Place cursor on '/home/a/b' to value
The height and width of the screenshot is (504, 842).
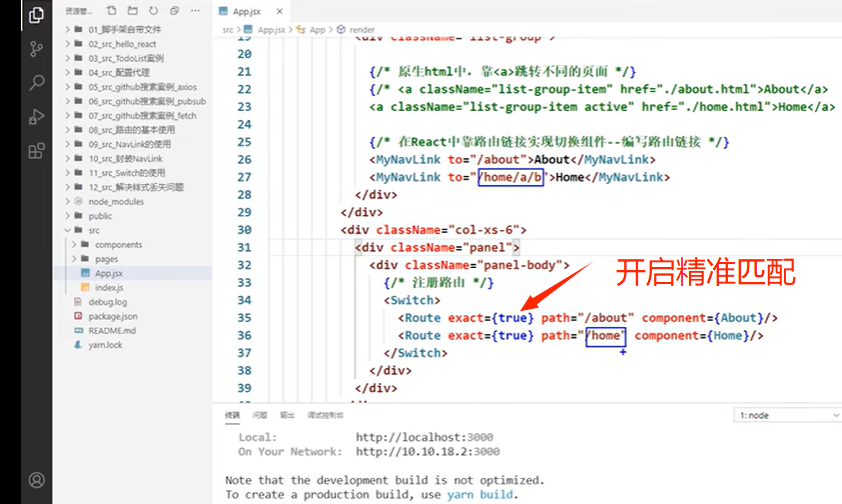tap(511, 177)
